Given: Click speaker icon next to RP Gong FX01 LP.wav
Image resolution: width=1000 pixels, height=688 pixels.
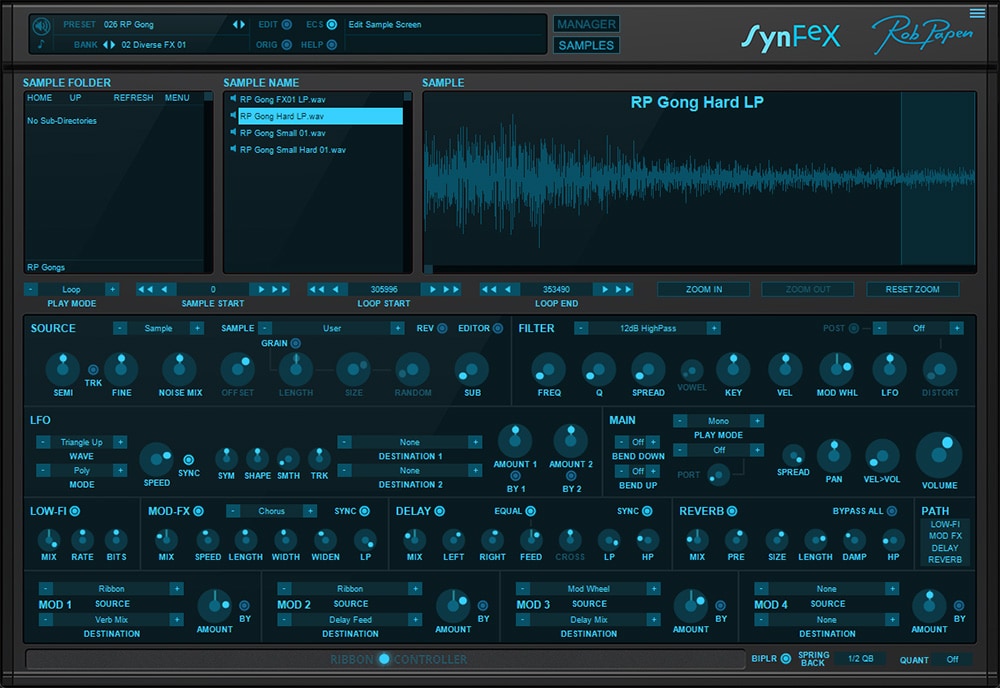Looking at the screenshot, I should point(233,99).
